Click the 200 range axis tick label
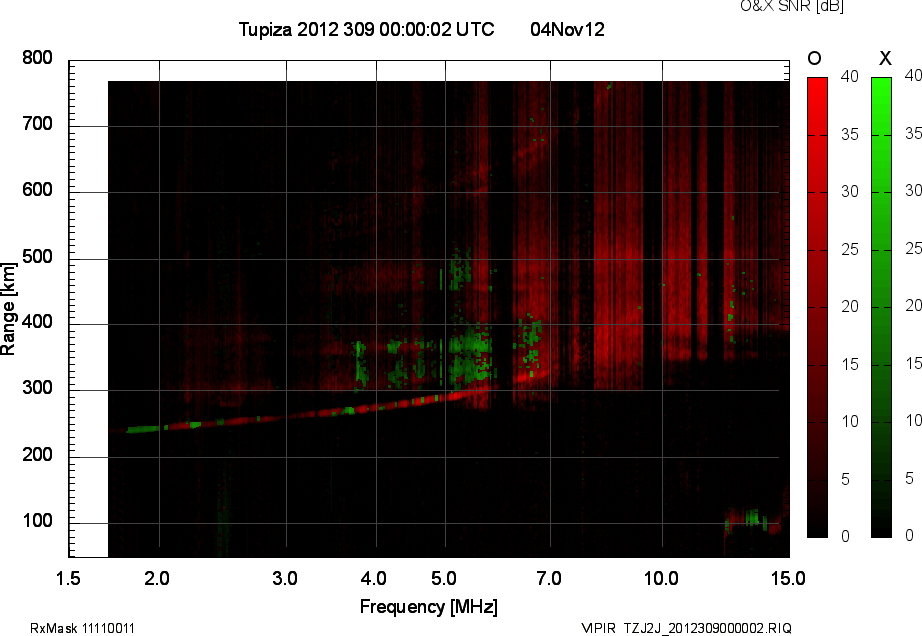 (37, 454)
